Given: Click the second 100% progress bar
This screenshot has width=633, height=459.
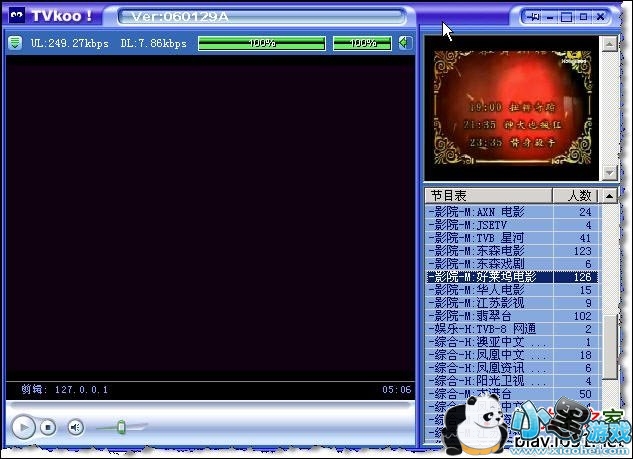Looking at the screenshot, I should (362, 43).
